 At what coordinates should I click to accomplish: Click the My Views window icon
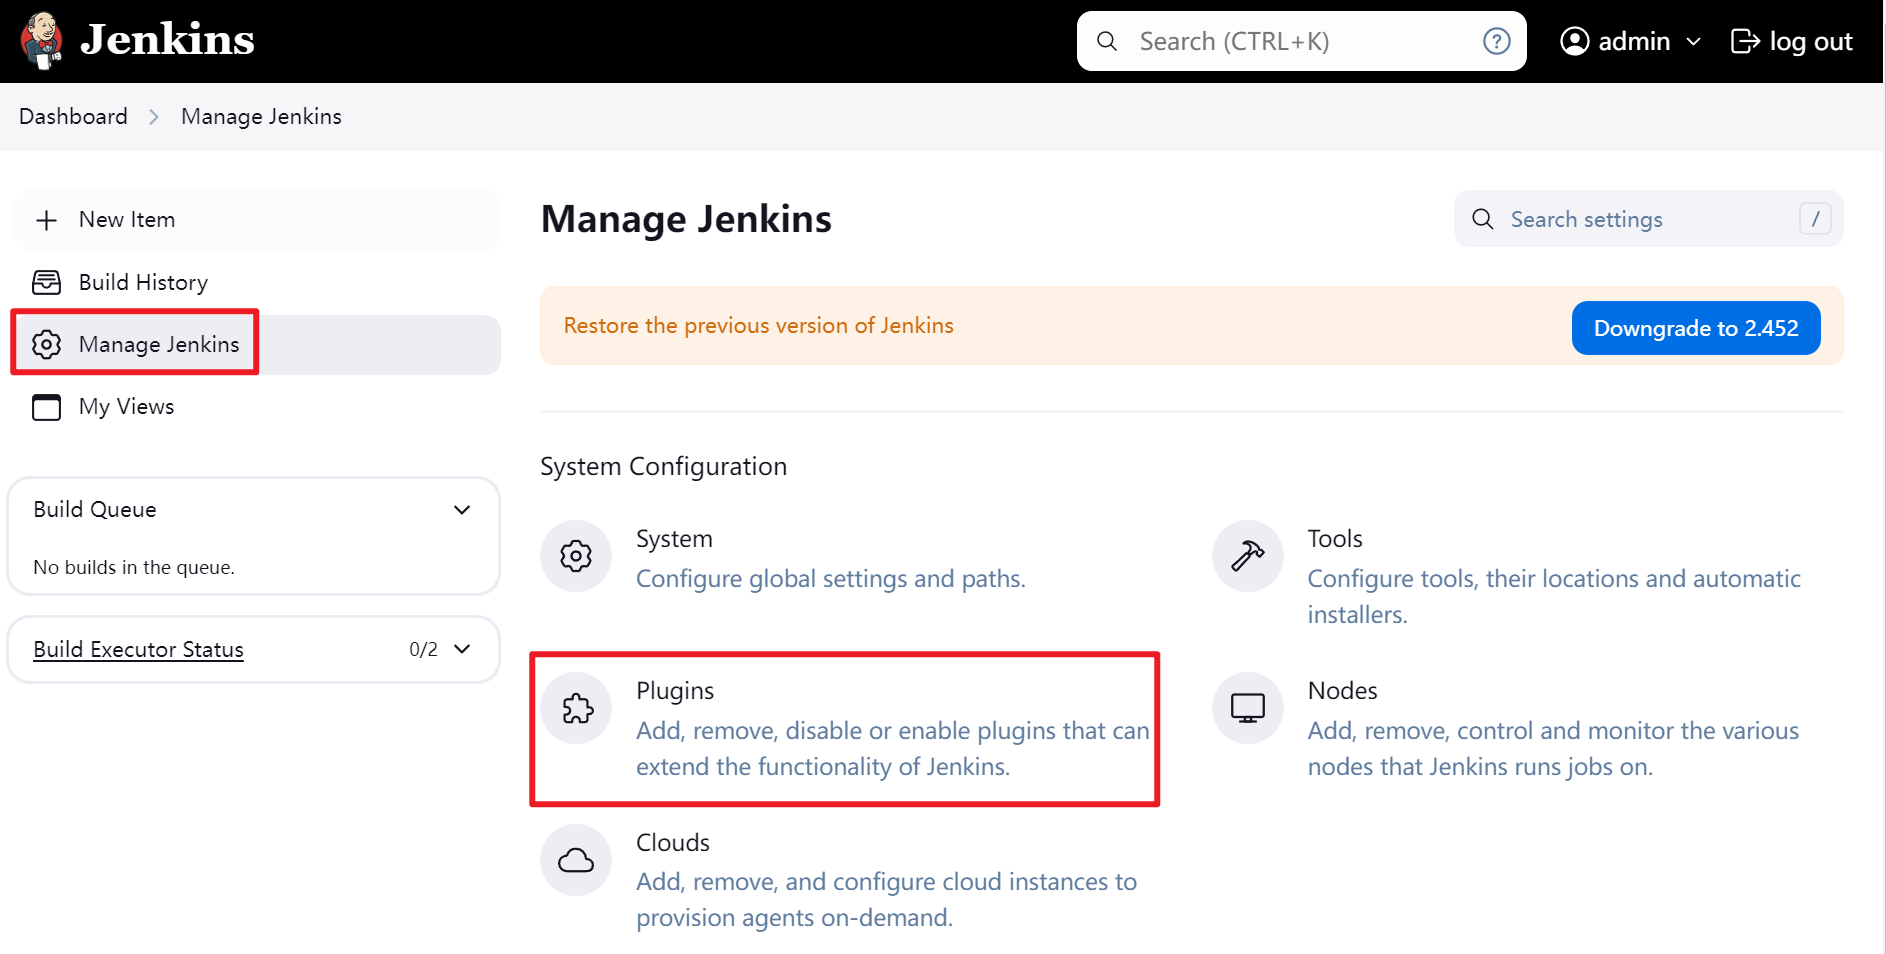click(x=46, y=407)
